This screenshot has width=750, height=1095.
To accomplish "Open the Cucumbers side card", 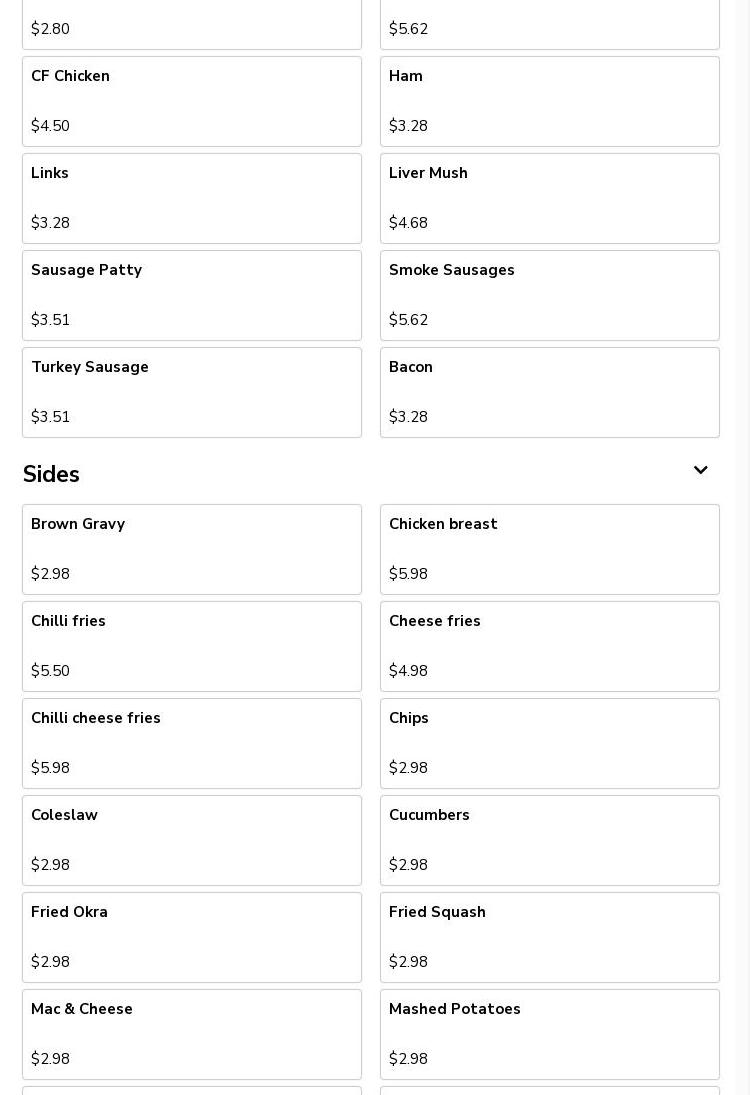I will pyautogui.click(x=550, y=840).
